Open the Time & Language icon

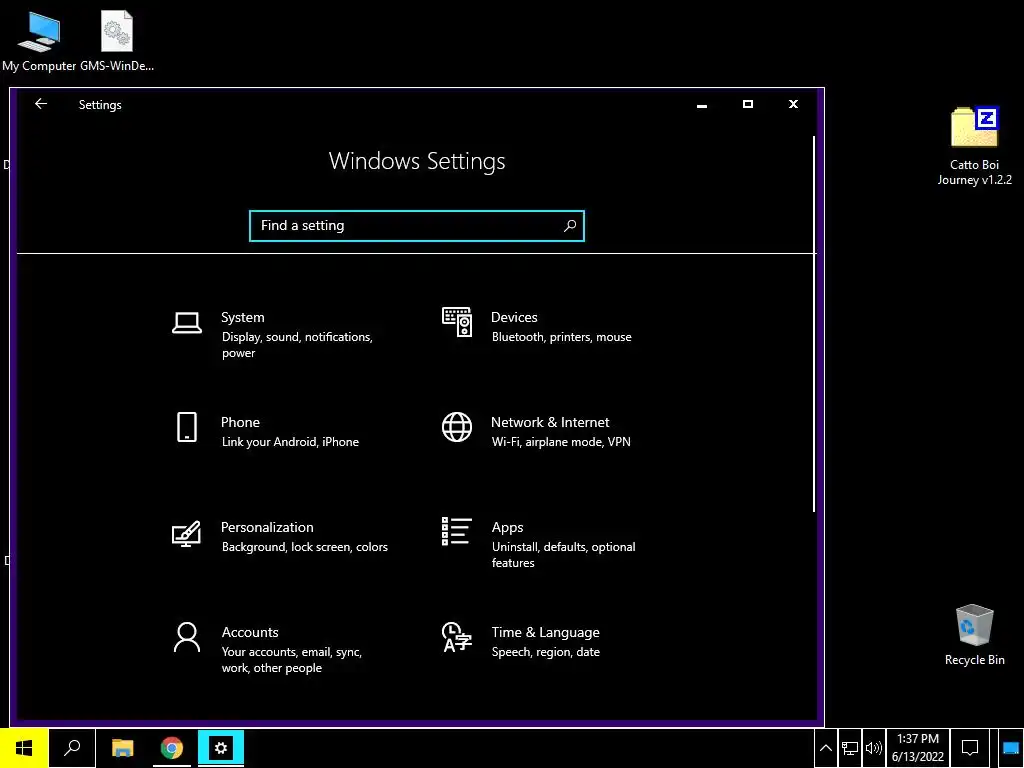[456, 637]
